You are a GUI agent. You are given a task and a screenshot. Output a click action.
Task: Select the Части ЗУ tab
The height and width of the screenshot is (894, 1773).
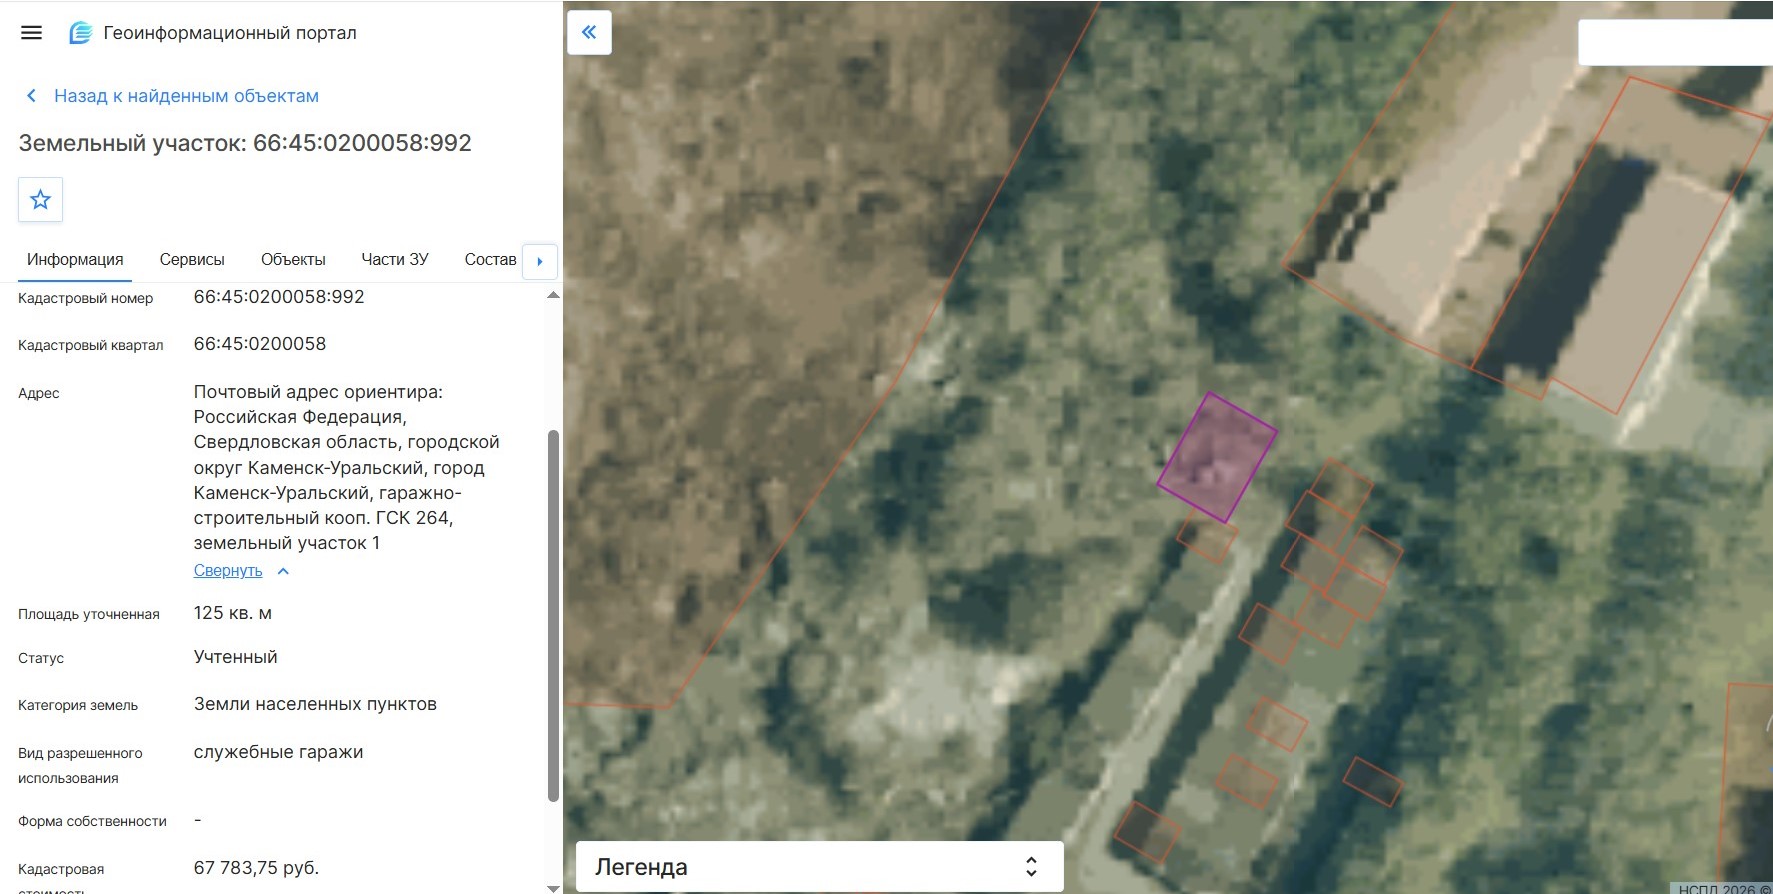click(395, 259)
